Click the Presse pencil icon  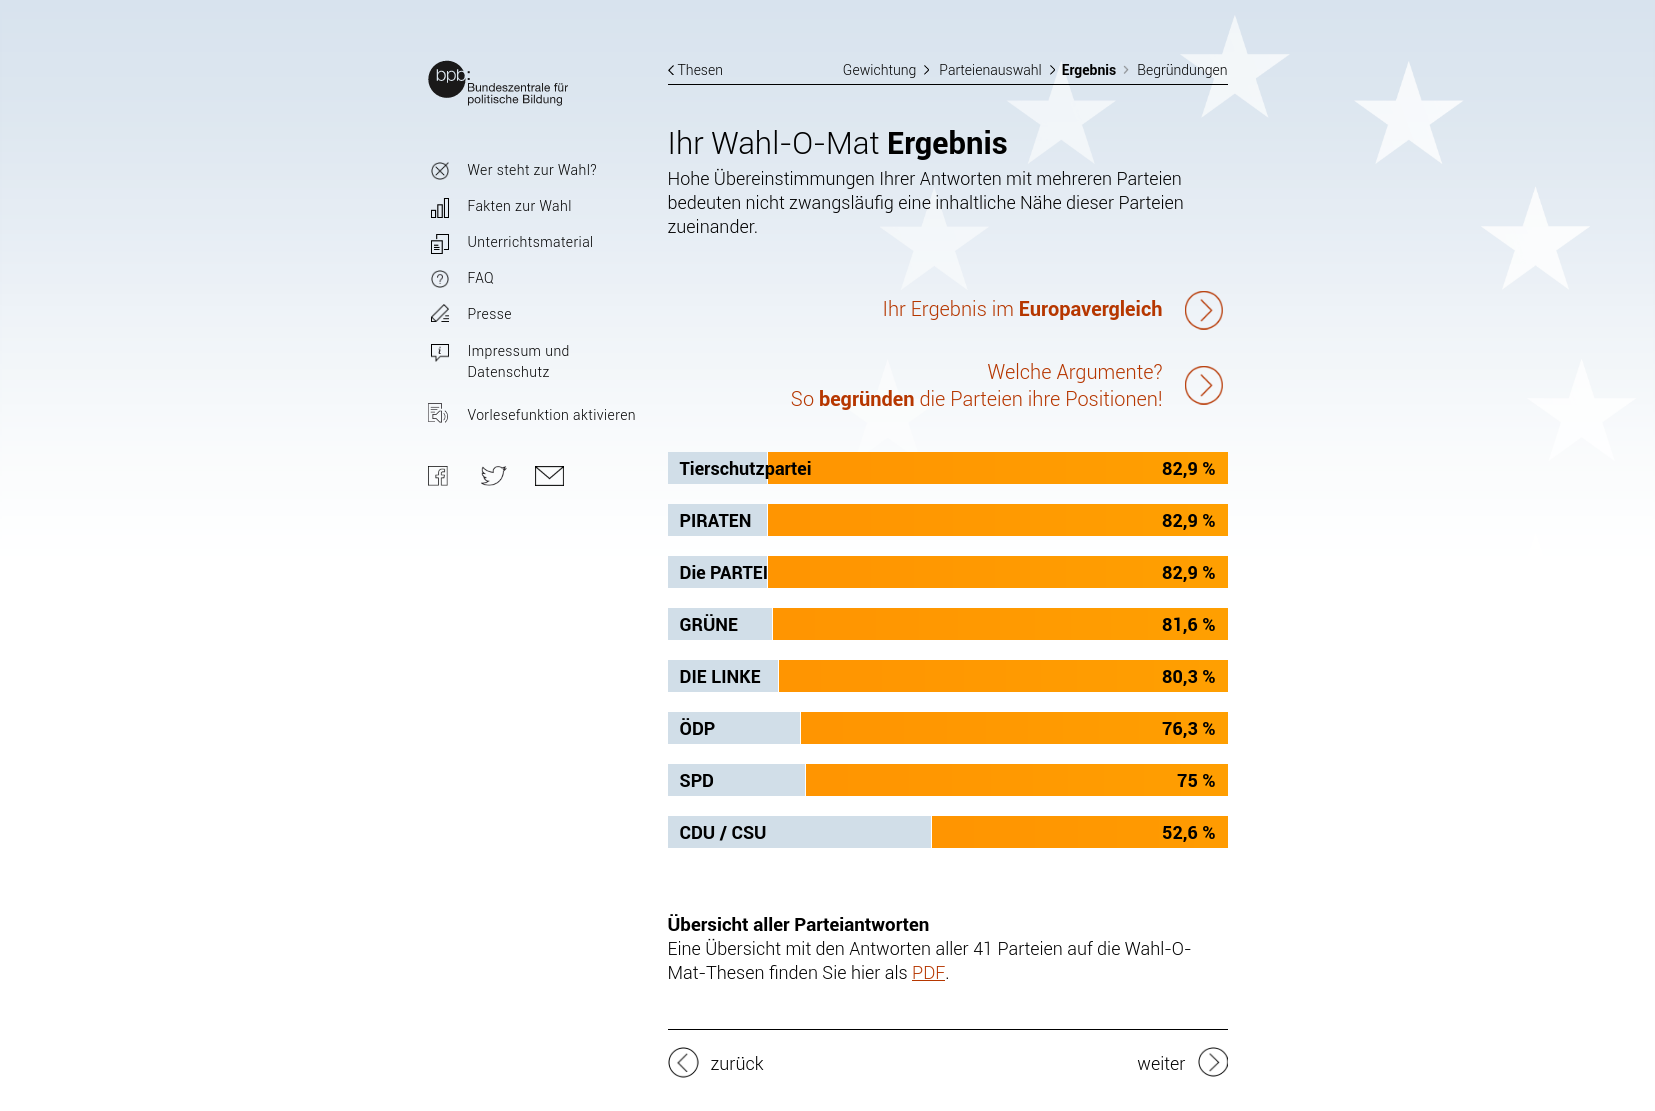440,314
